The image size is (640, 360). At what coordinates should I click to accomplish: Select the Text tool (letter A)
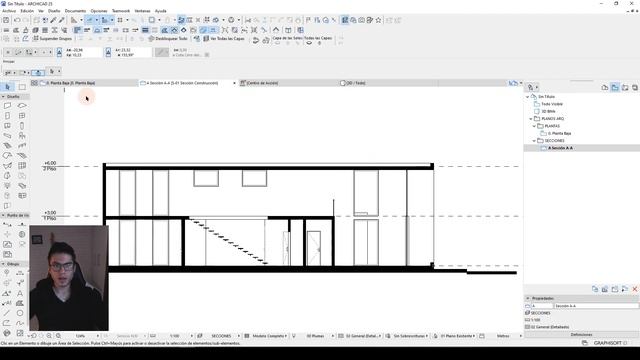click(20, 293)
